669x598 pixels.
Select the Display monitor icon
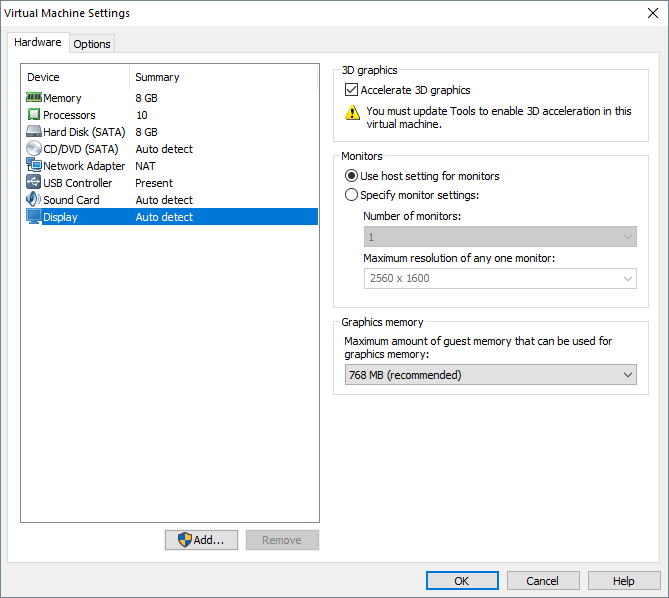click(x=33, y=217)
